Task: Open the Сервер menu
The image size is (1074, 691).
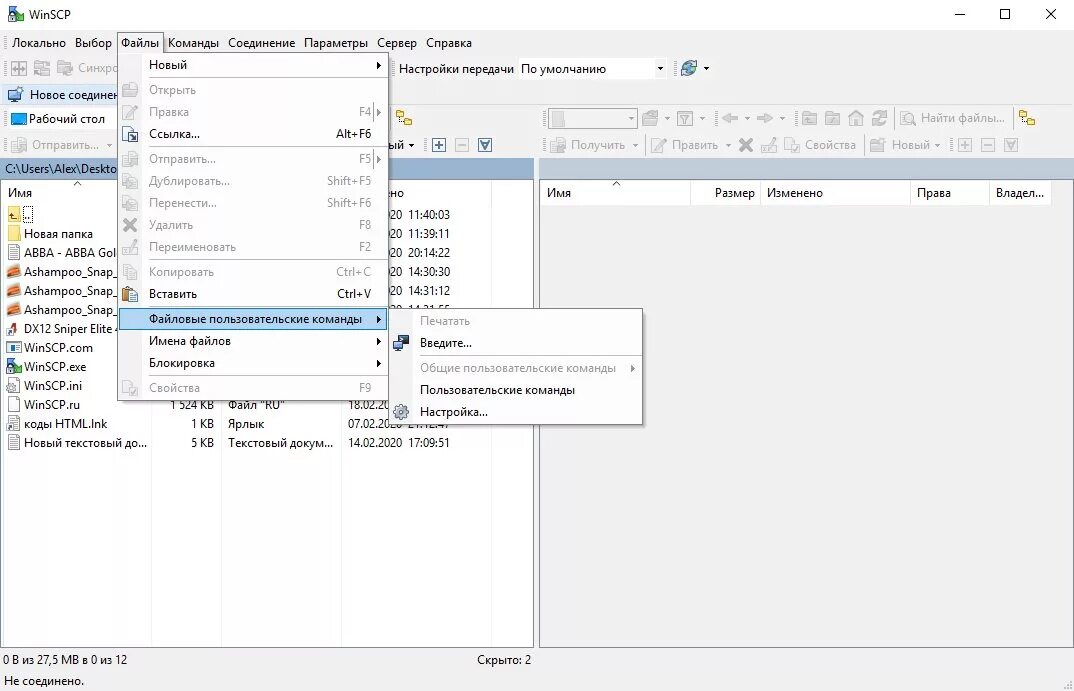Action: [x=397, y=42]
